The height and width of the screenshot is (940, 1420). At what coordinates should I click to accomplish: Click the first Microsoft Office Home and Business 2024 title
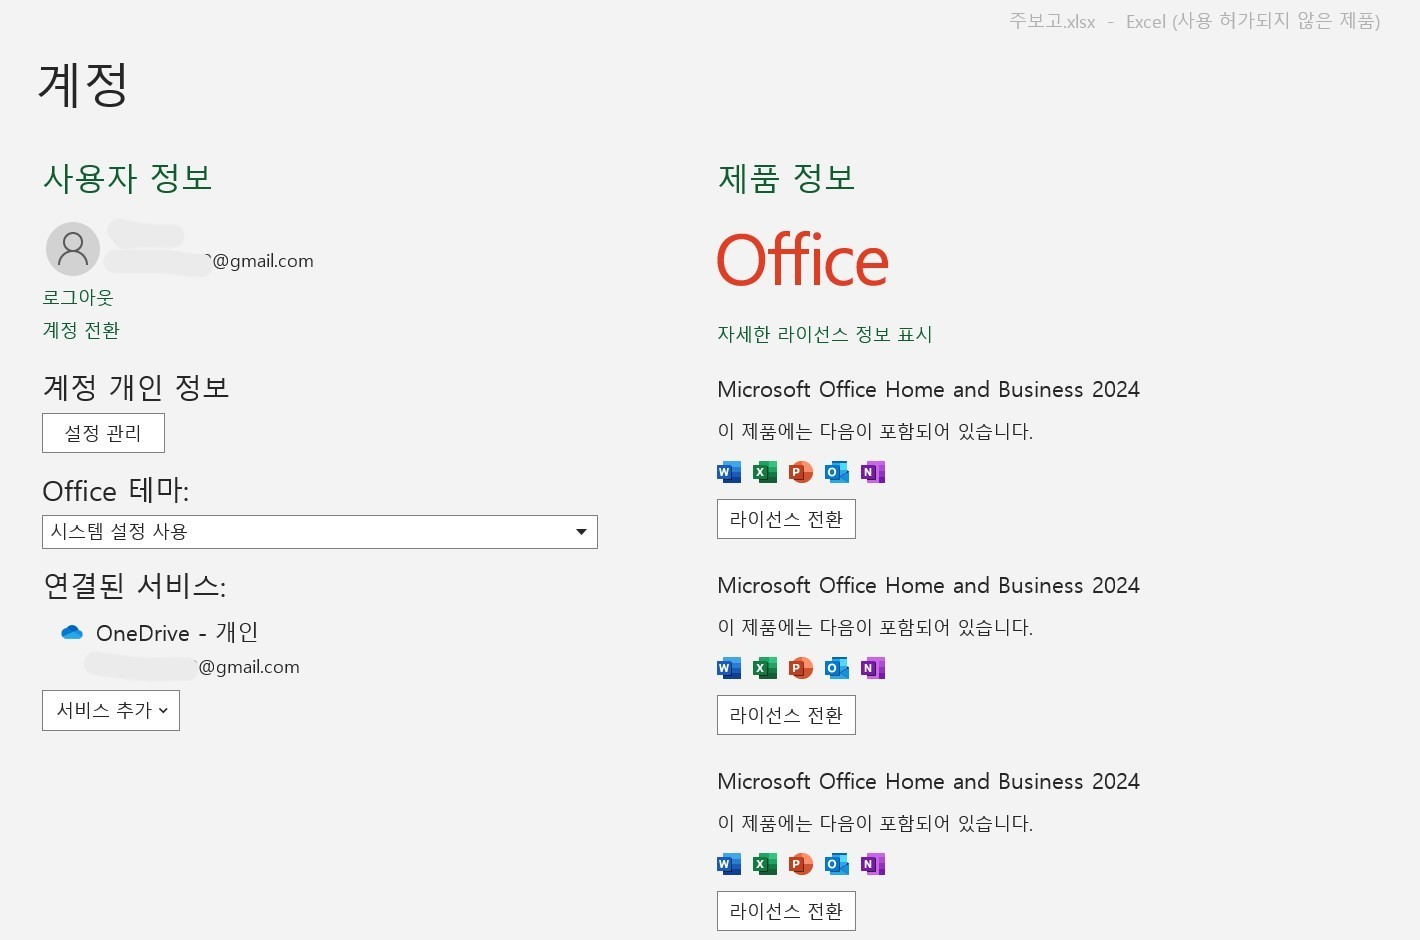pyautogui.click(x=928, y=389)
